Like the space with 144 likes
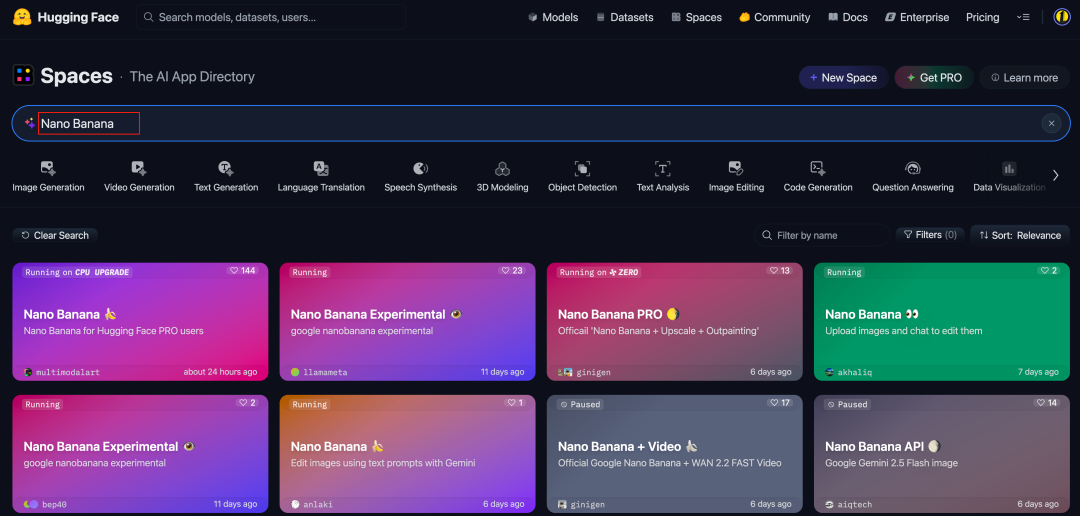 pos(242,271)
